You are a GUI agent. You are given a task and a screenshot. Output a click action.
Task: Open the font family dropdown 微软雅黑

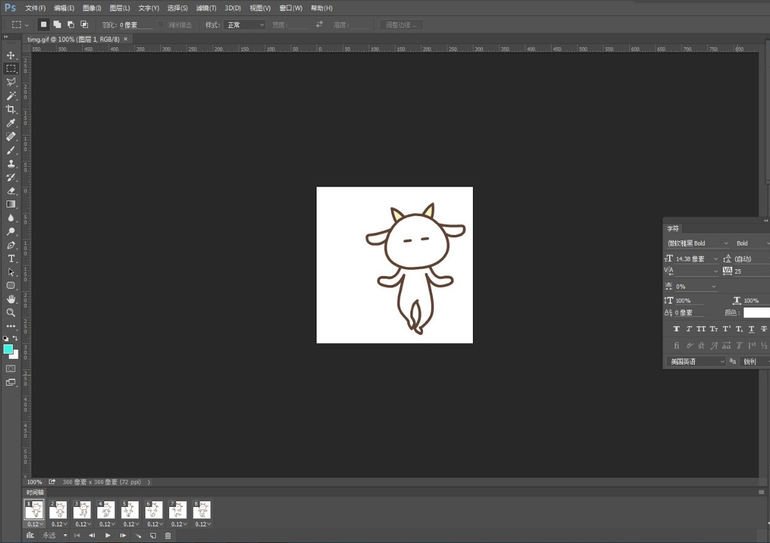pyautogui.click(x=697, y=243)
